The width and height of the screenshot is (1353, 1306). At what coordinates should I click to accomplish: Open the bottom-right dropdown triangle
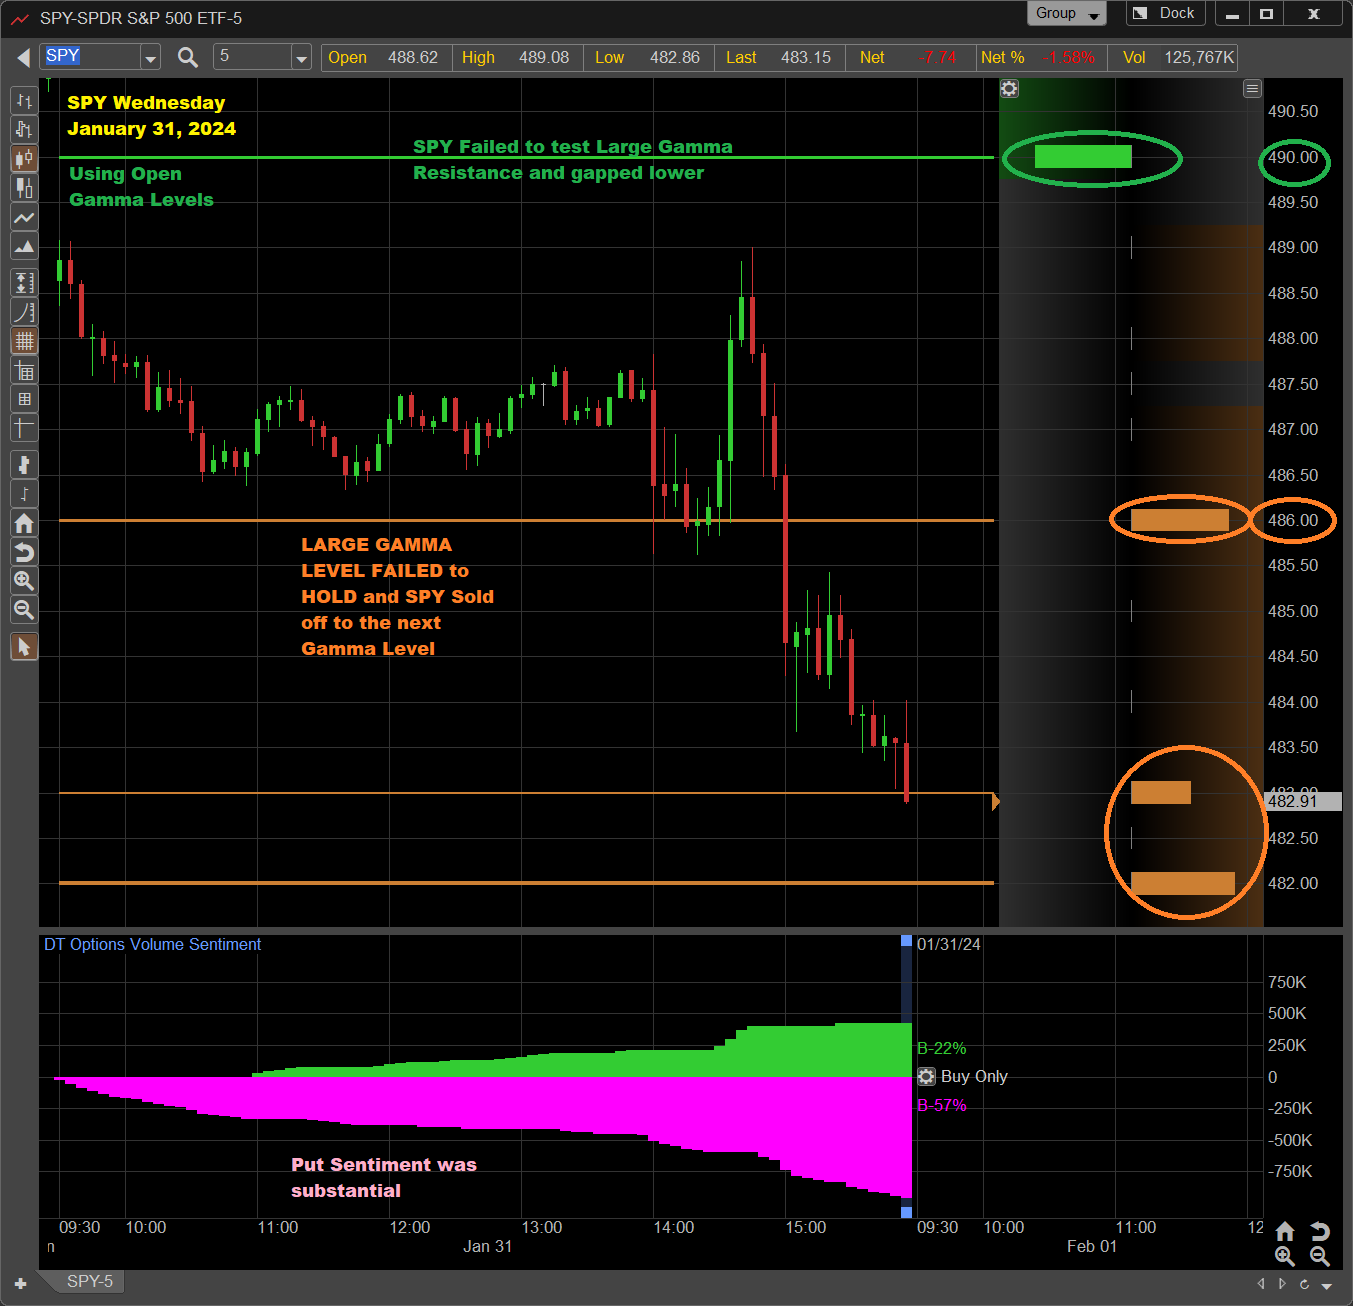tap(1327, 1286)
